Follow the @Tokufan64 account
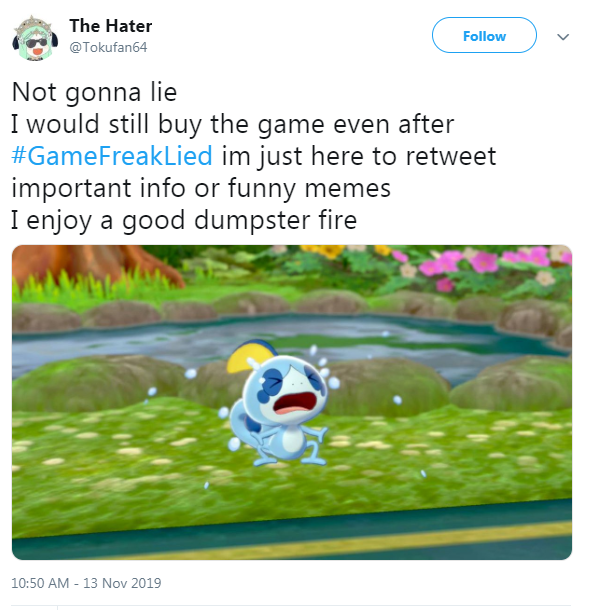Image resolution: width=594 pixels, height=610 pixels. (484, 35)
